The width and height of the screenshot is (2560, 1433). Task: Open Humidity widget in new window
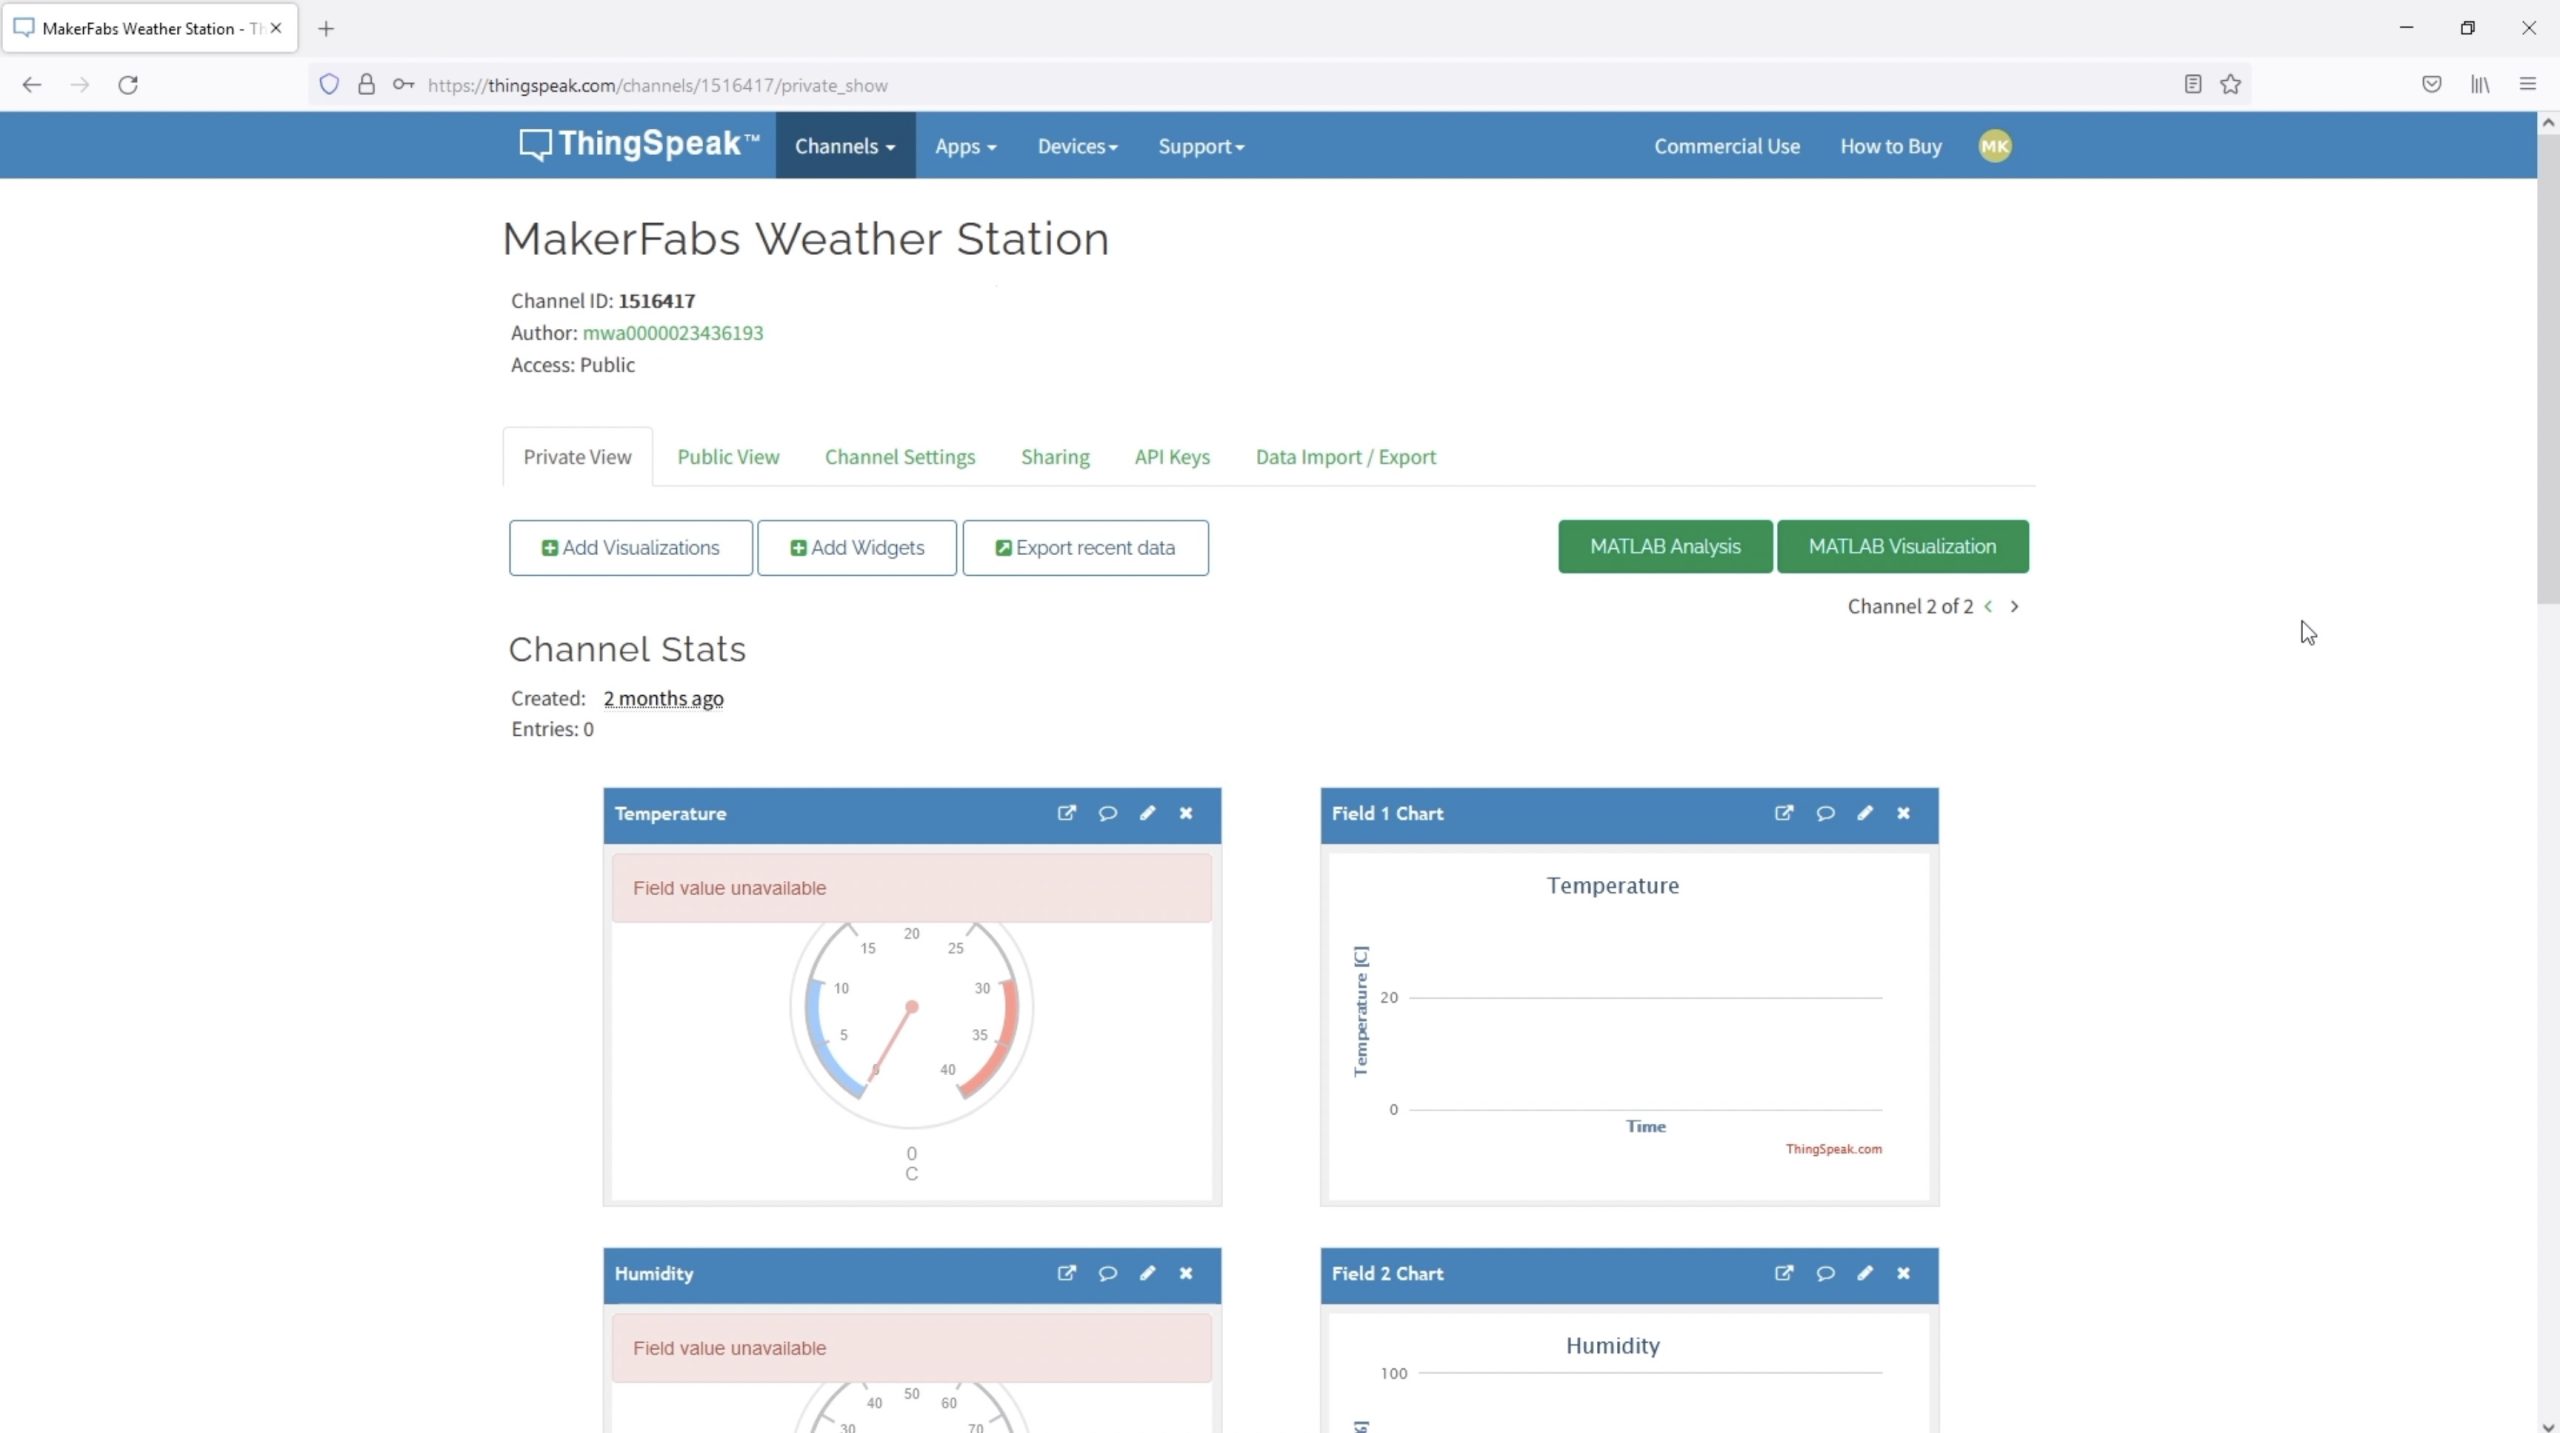[1066, 1273]
